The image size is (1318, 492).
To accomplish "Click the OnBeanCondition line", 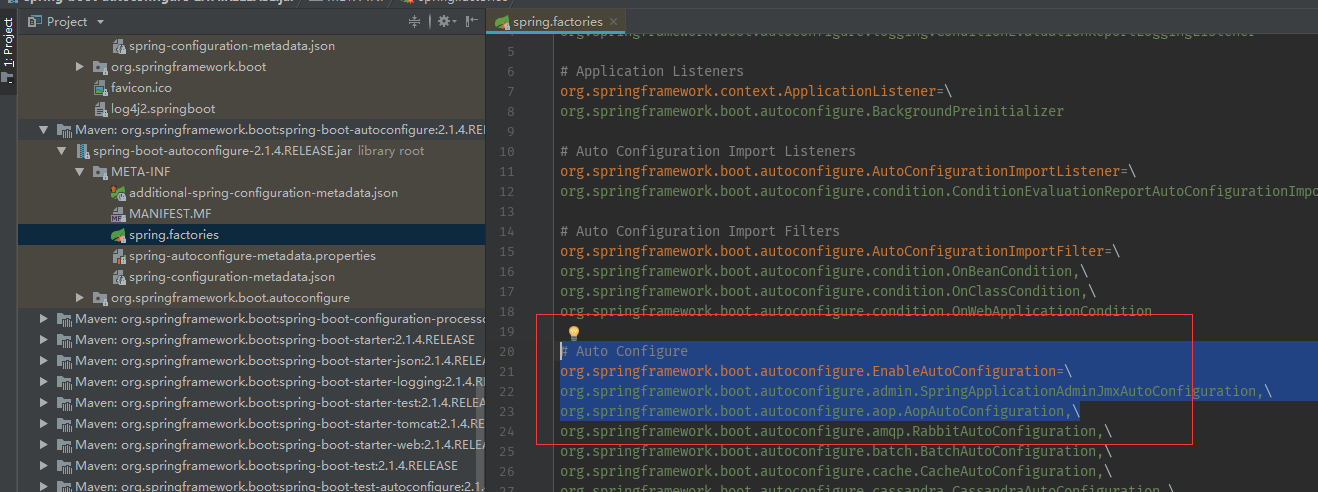I will click(x=824, y=271).
